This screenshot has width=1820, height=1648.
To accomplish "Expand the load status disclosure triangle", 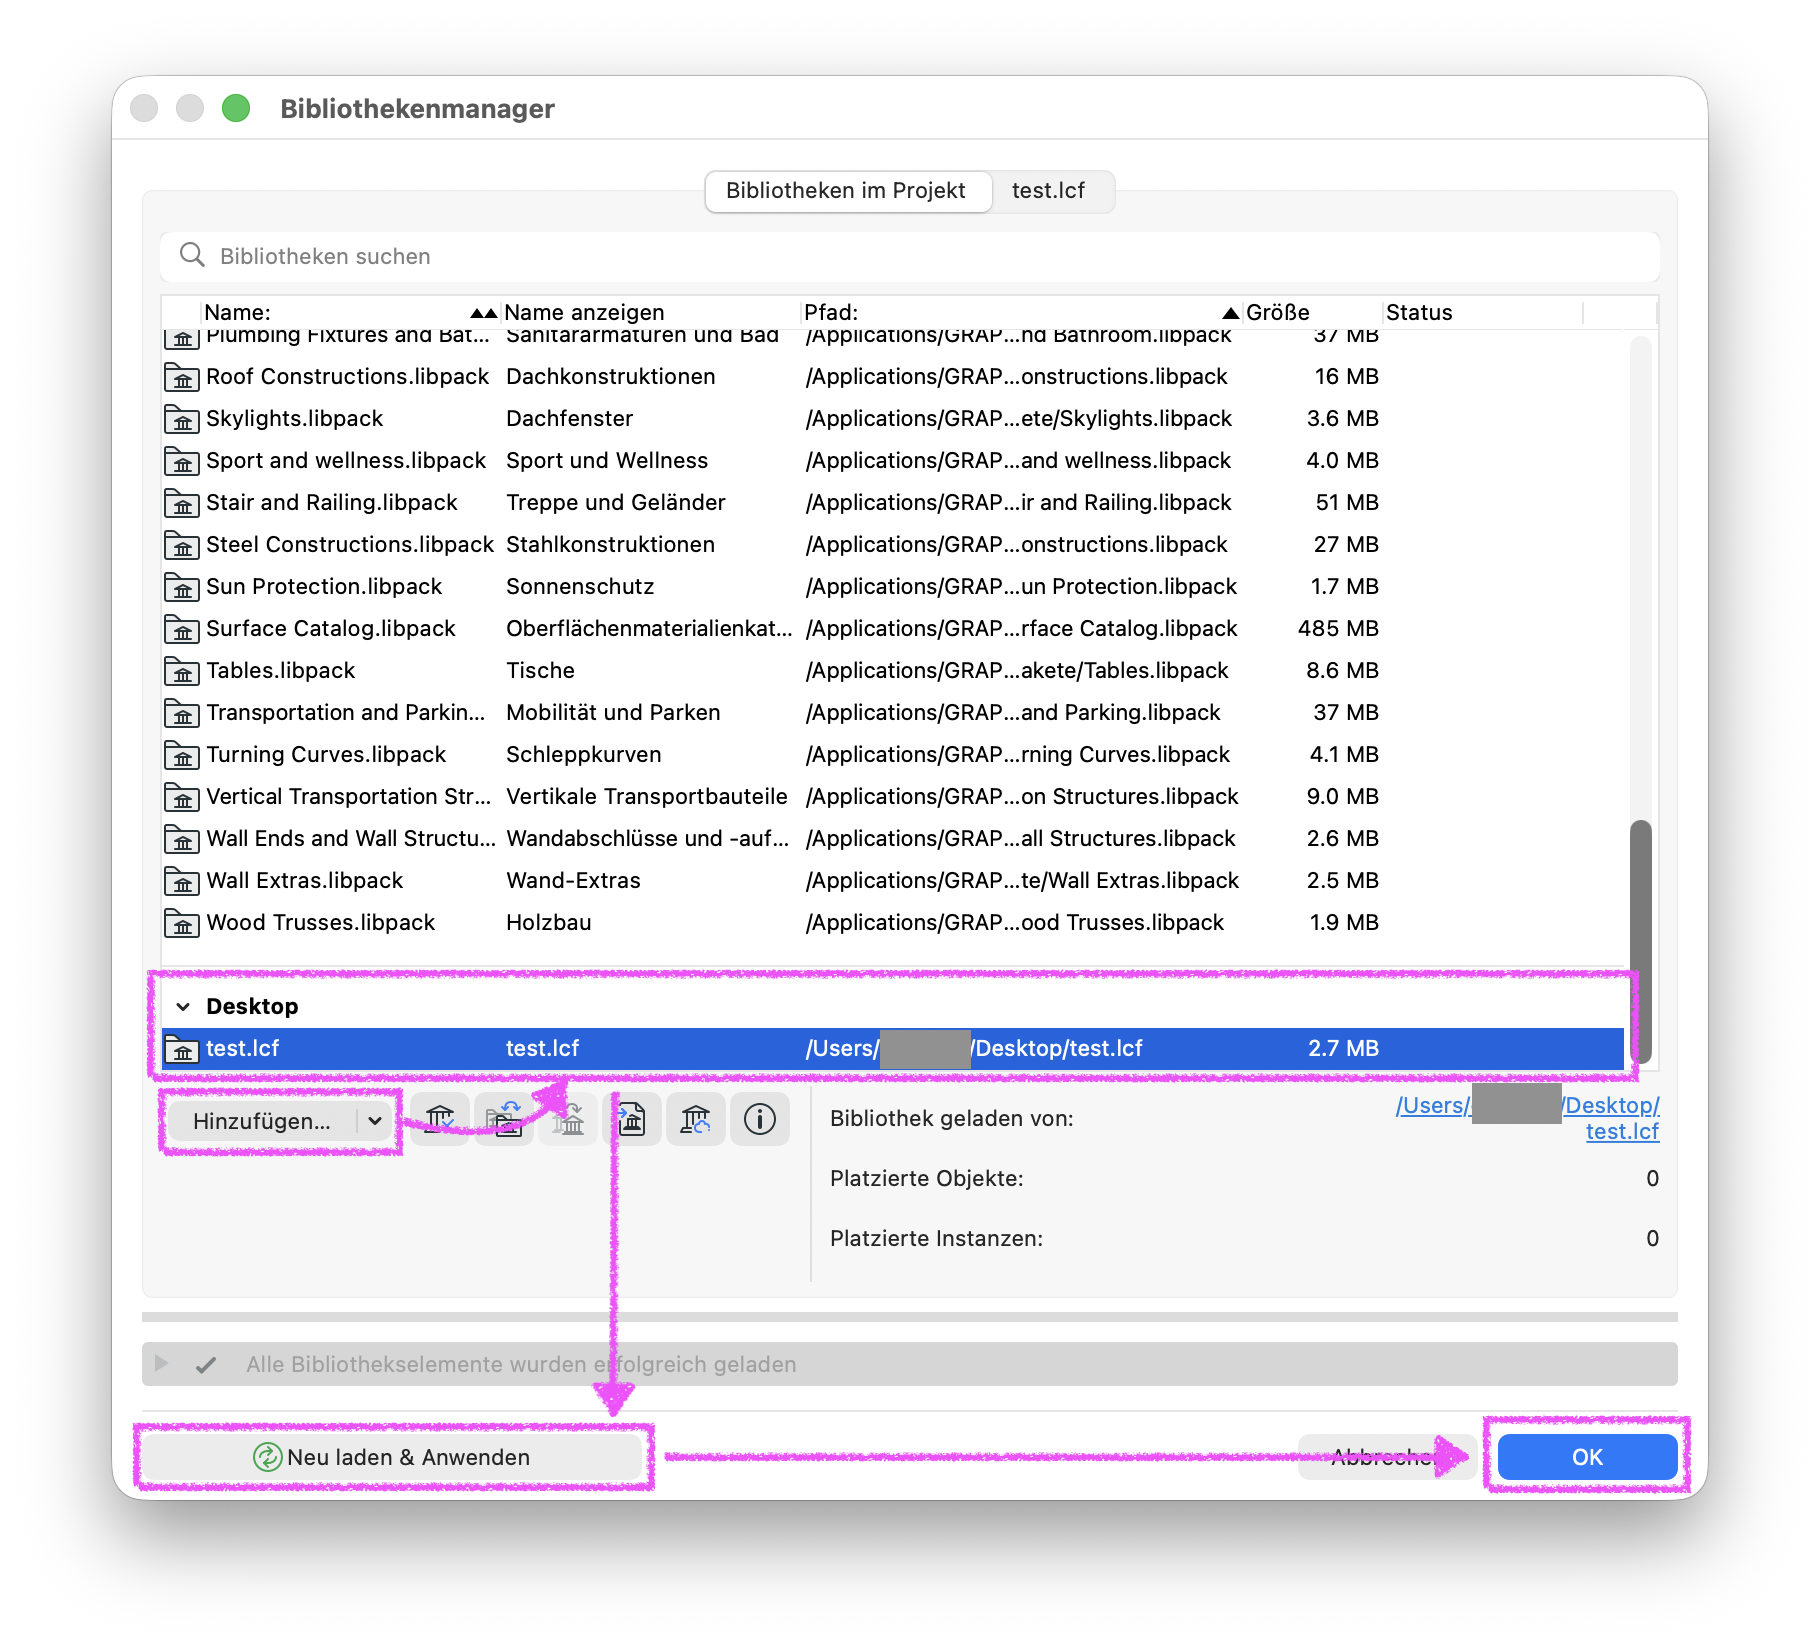I will click(x=161, y=1364).
